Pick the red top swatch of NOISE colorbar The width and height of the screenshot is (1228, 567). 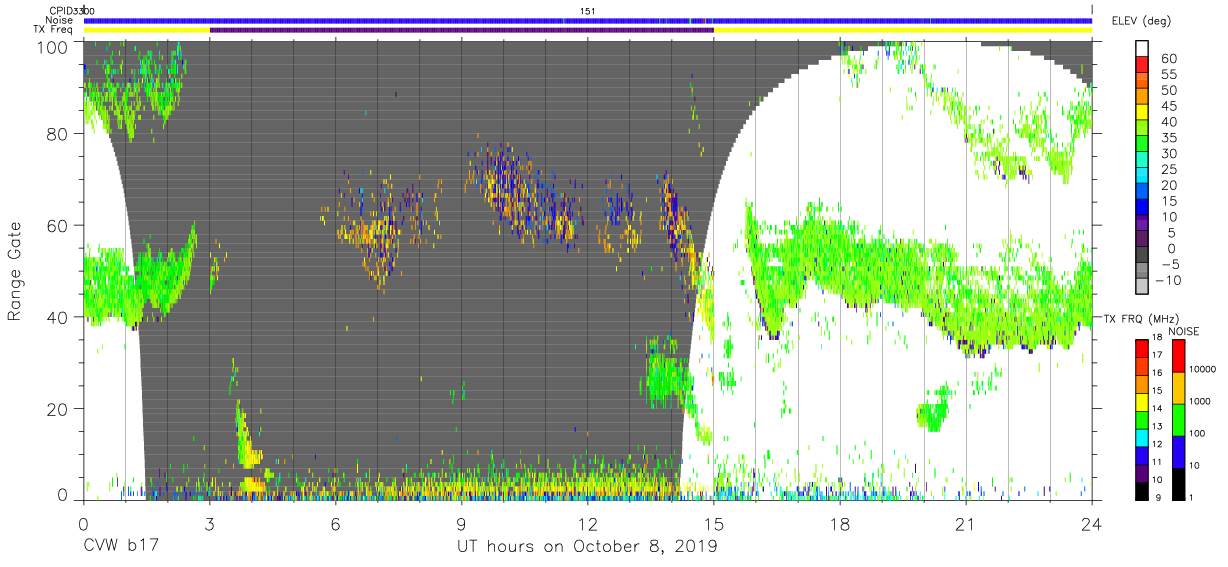coord(1181,356)
